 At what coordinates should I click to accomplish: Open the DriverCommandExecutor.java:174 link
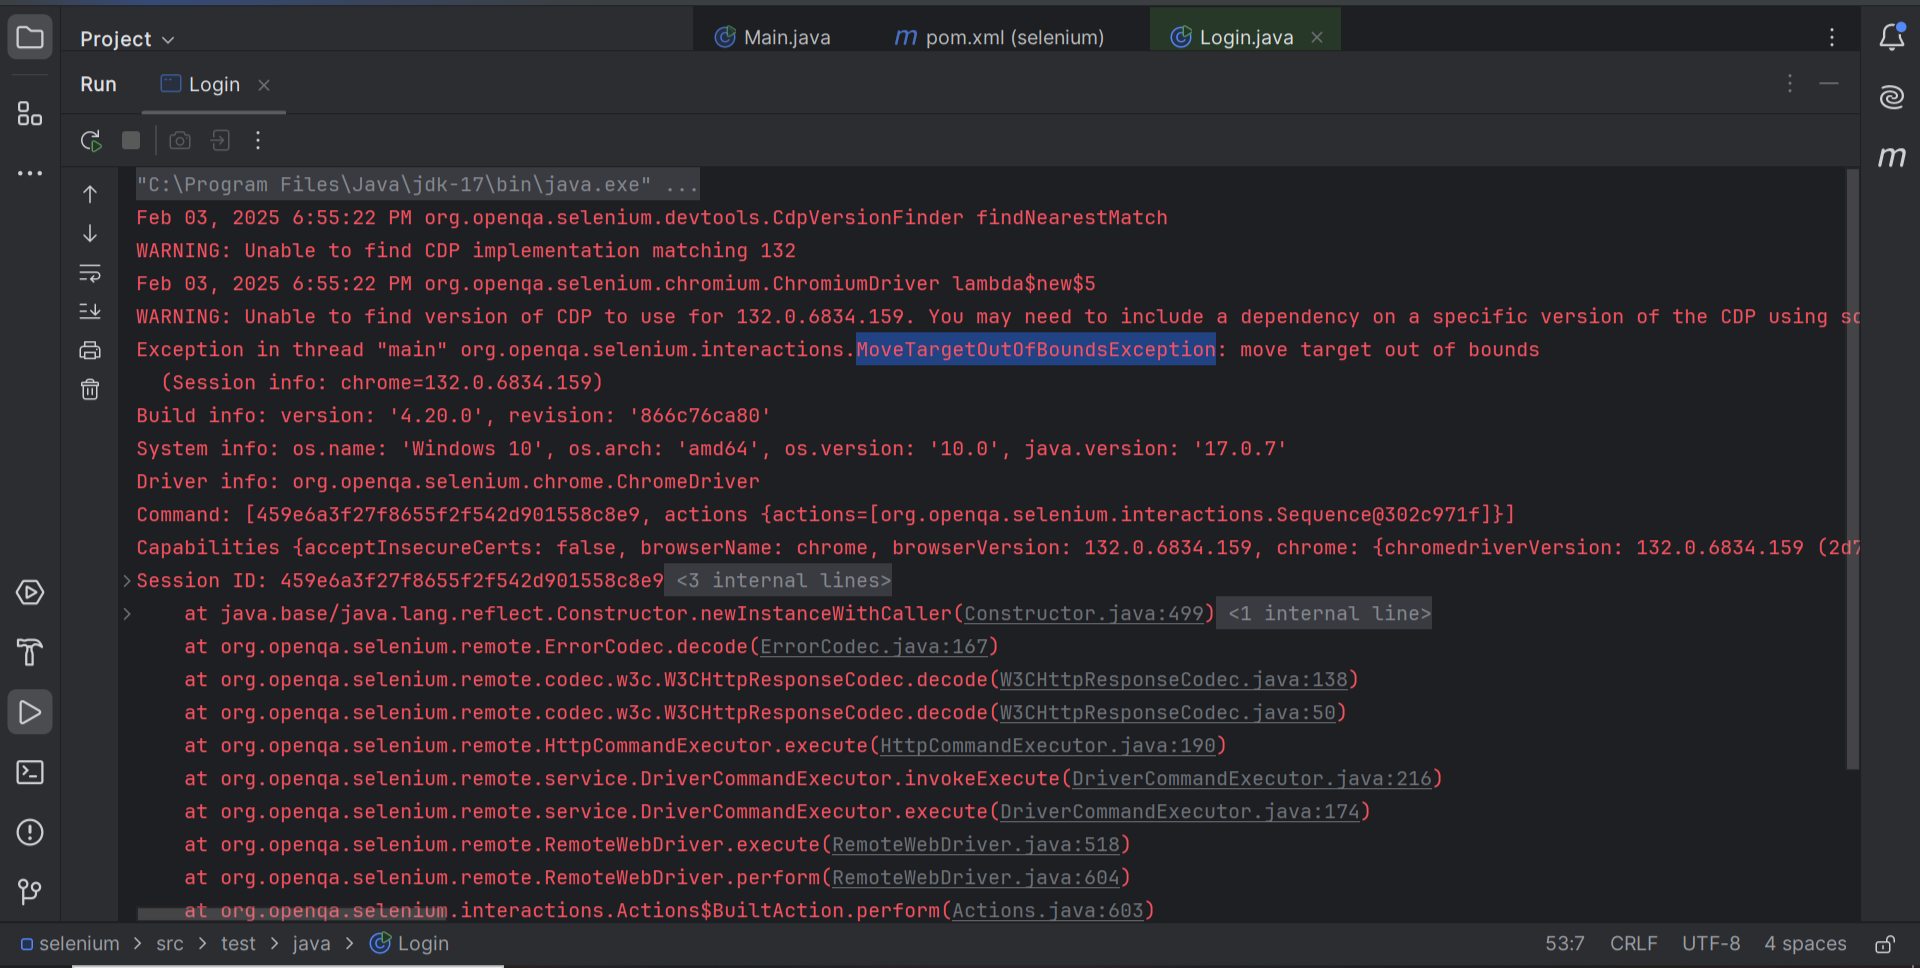click(1180, 812)
